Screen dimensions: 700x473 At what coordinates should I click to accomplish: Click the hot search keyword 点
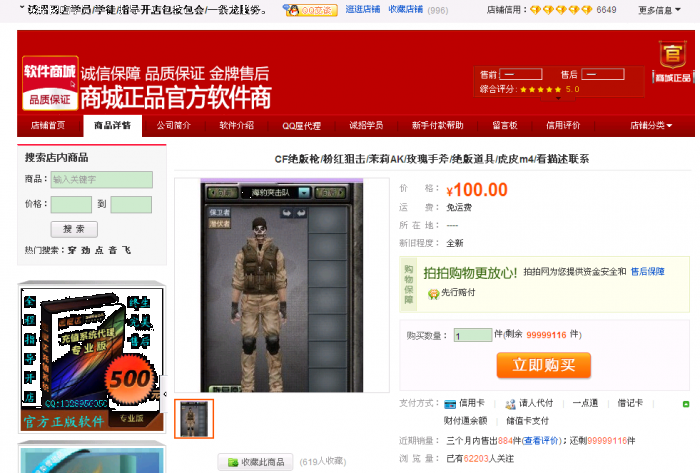(99, 250)
